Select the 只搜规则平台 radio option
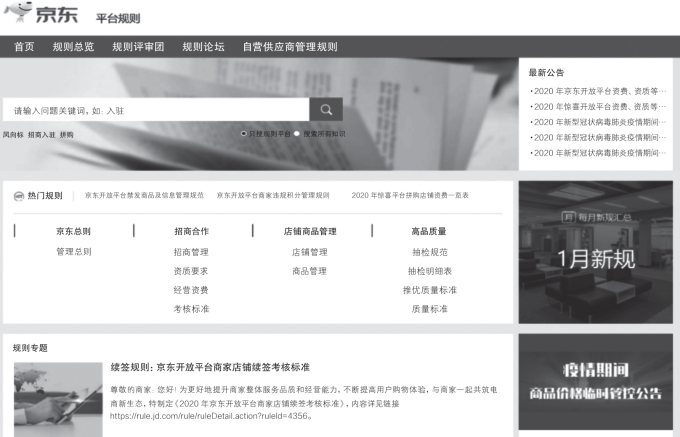The height and width of the screenshot is (437, 680). point(244,134)
